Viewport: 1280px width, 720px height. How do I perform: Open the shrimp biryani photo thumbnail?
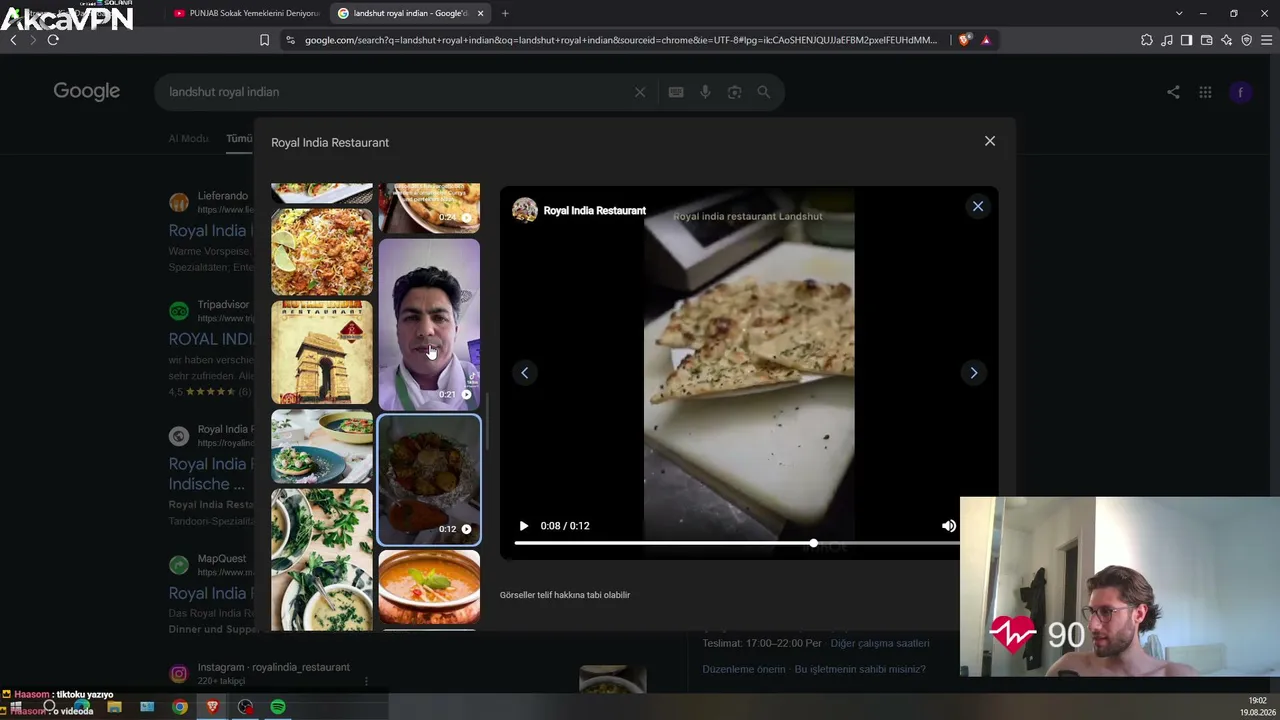[322, 252]
